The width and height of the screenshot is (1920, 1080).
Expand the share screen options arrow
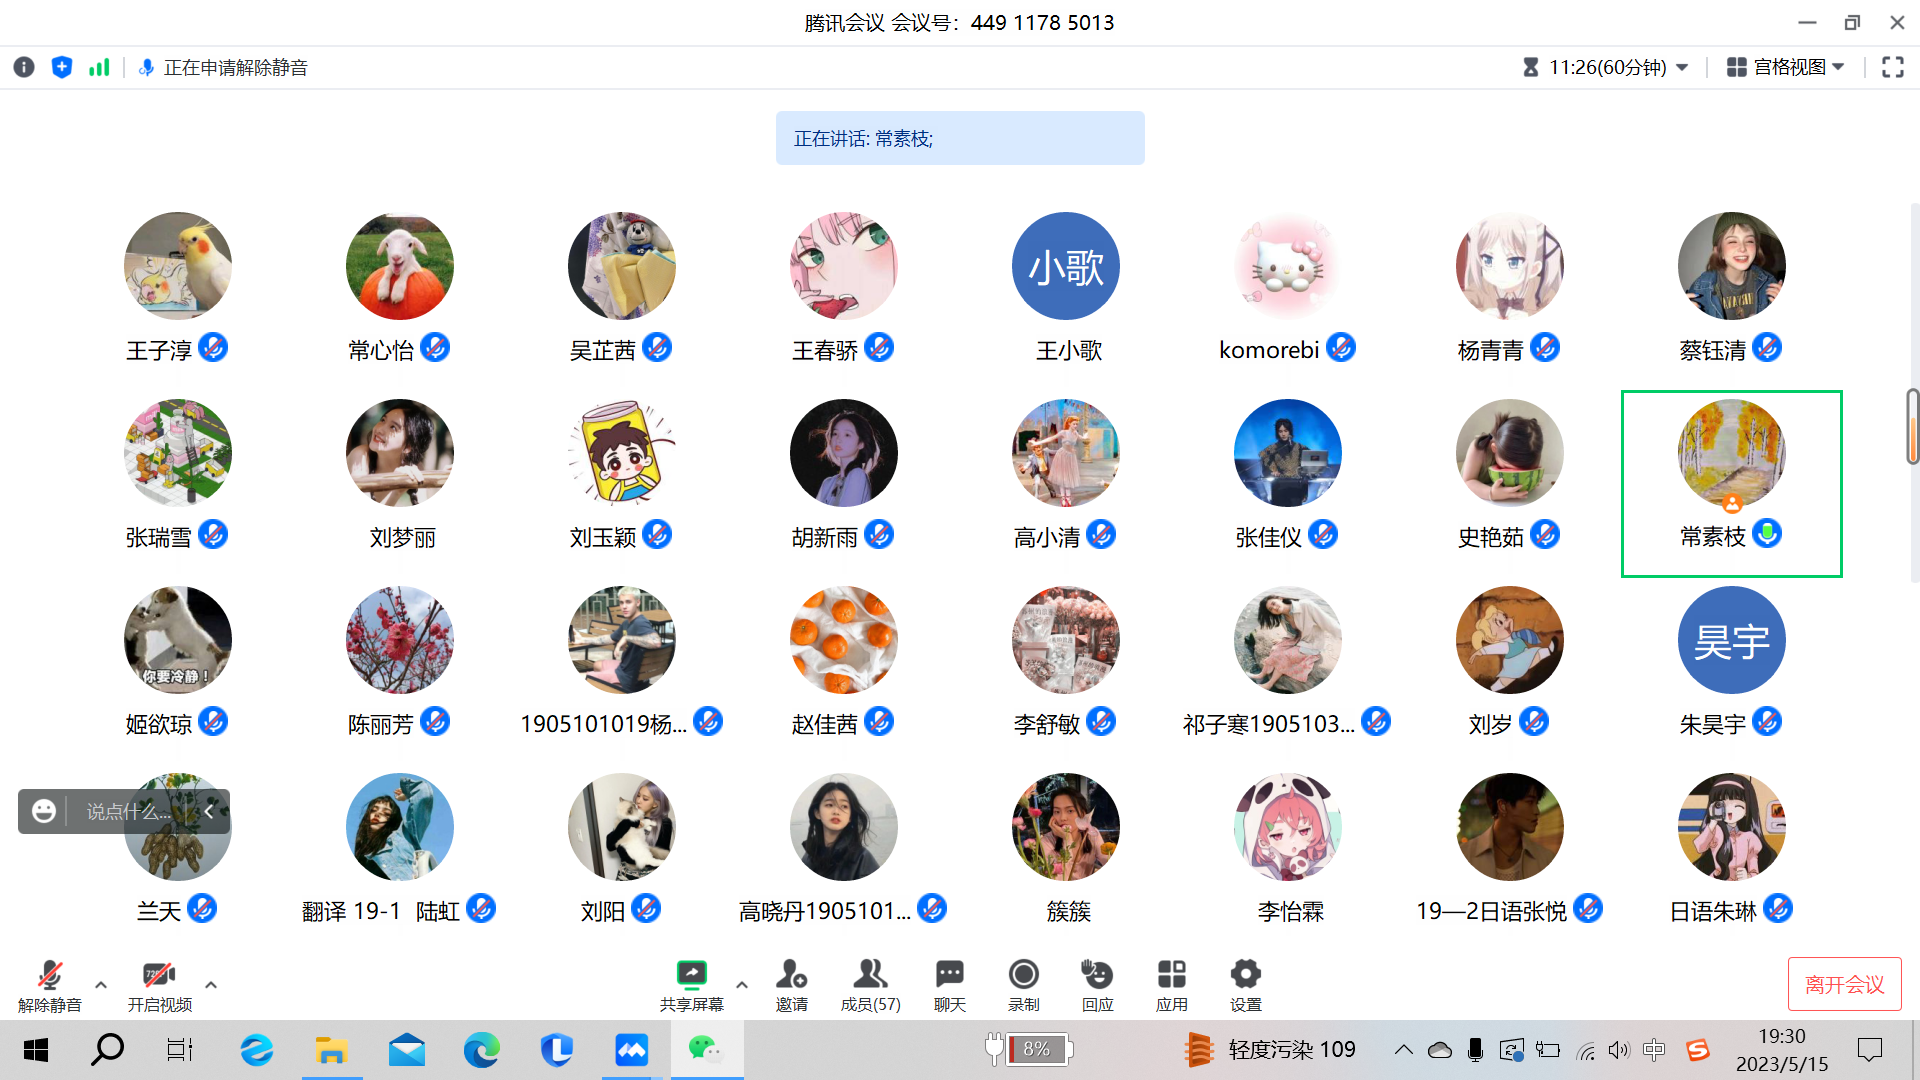[742, 984]
